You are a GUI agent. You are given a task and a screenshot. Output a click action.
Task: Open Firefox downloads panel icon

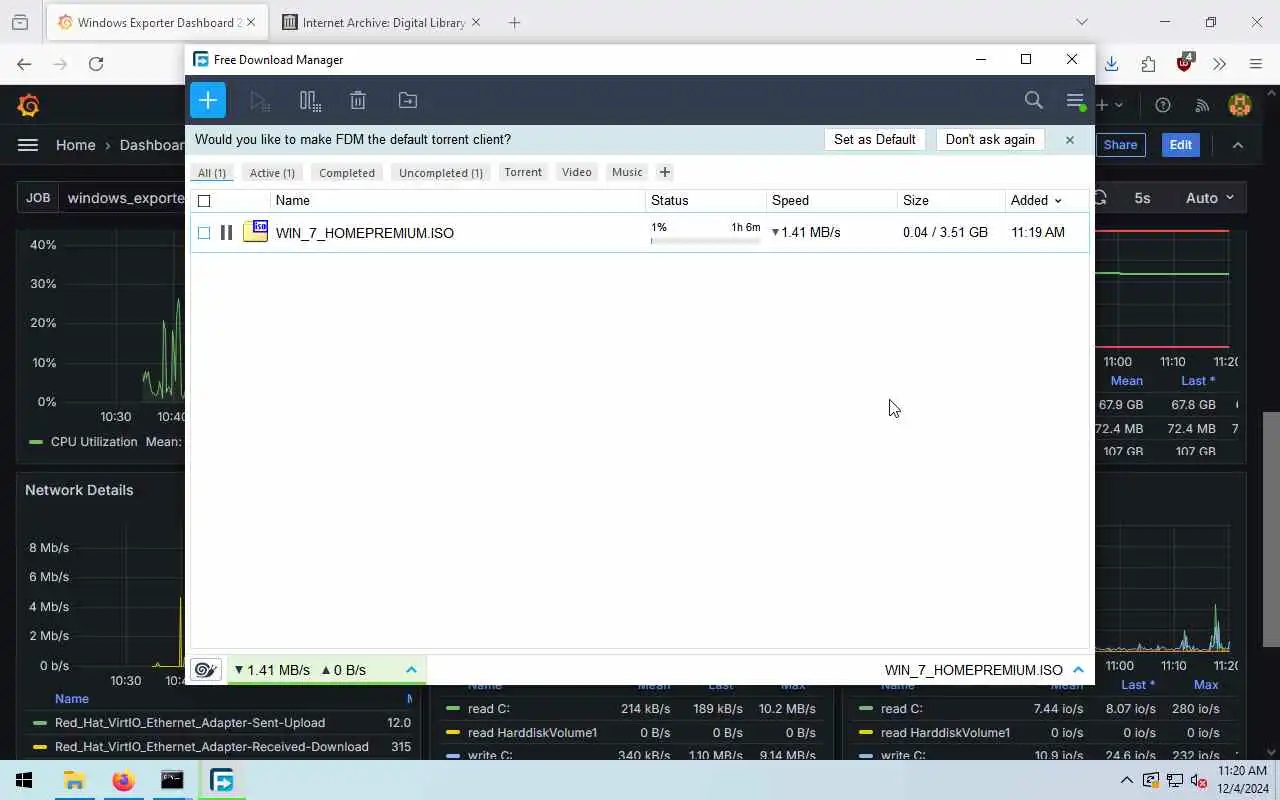coord(1111,64)
